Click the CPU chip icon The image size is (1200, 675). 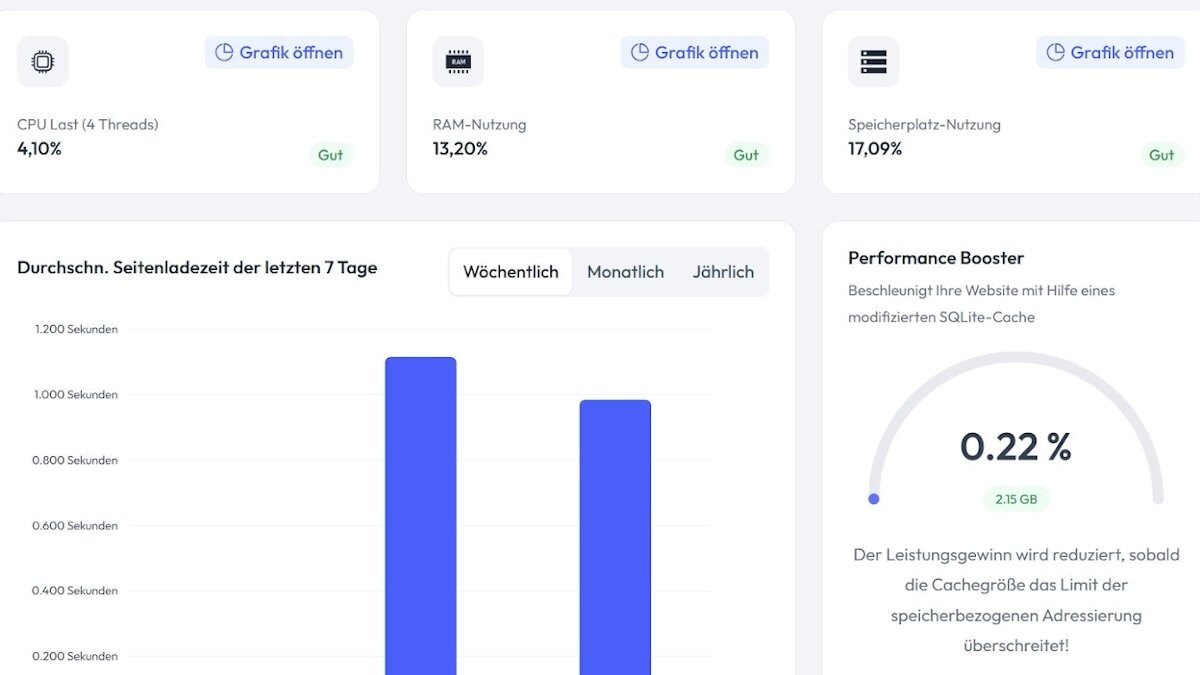click(43, 62)
